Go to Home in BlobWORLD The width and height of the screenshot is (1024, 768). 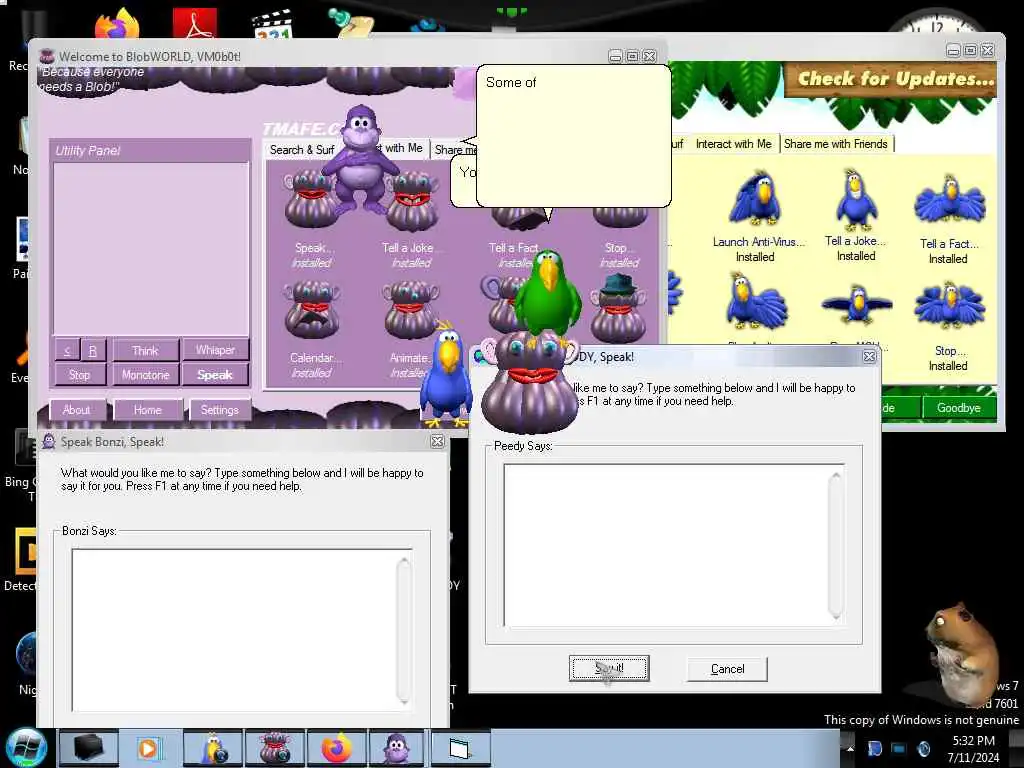pos(148,410)
